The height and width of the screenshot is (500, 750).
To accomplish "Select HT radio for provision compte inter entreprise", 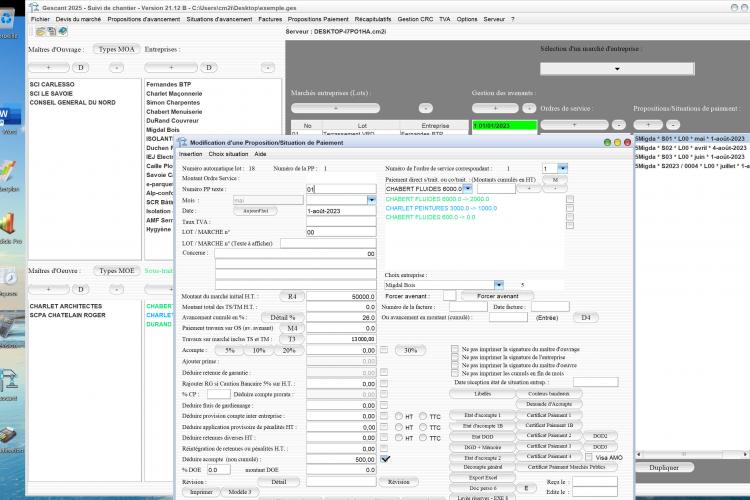I will tap(398, 416).
